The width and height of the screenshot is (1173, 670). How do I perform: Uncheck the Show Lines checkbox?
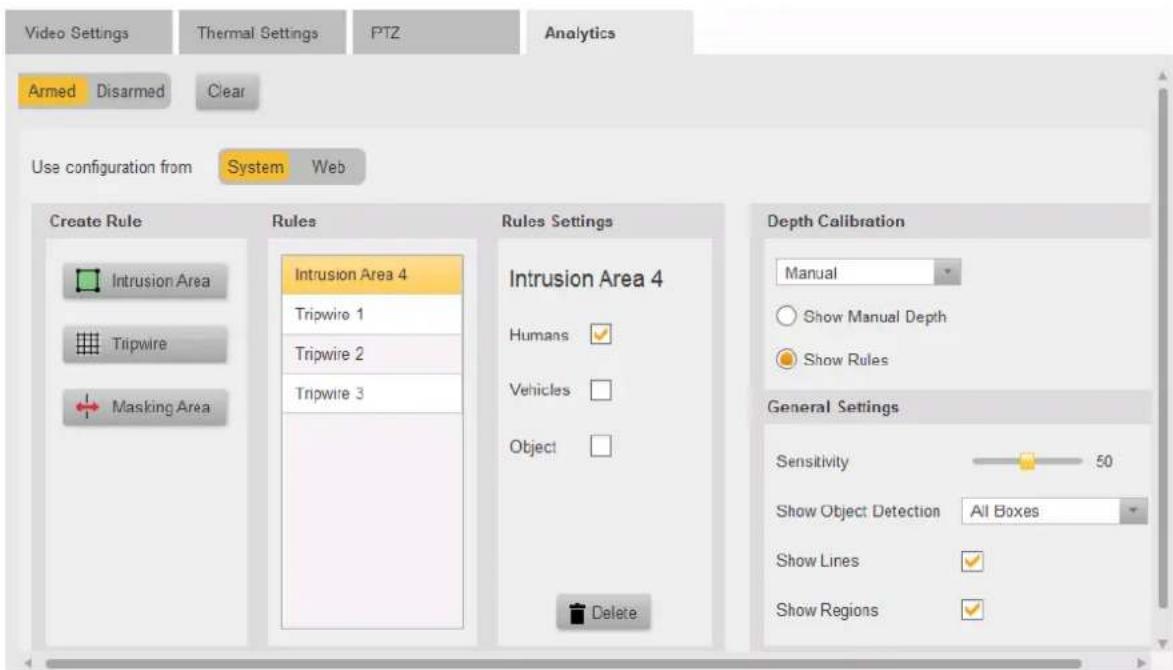[972, 561]
